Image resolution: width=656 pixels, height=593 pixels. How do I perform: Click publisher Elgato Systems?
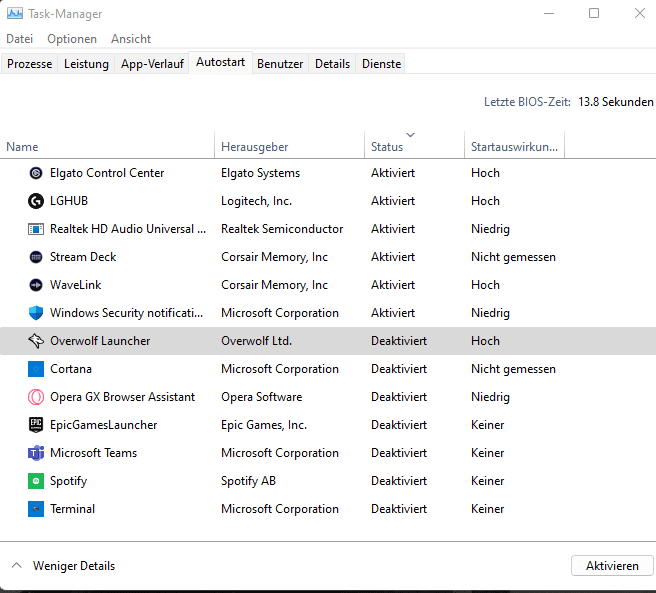261,173
